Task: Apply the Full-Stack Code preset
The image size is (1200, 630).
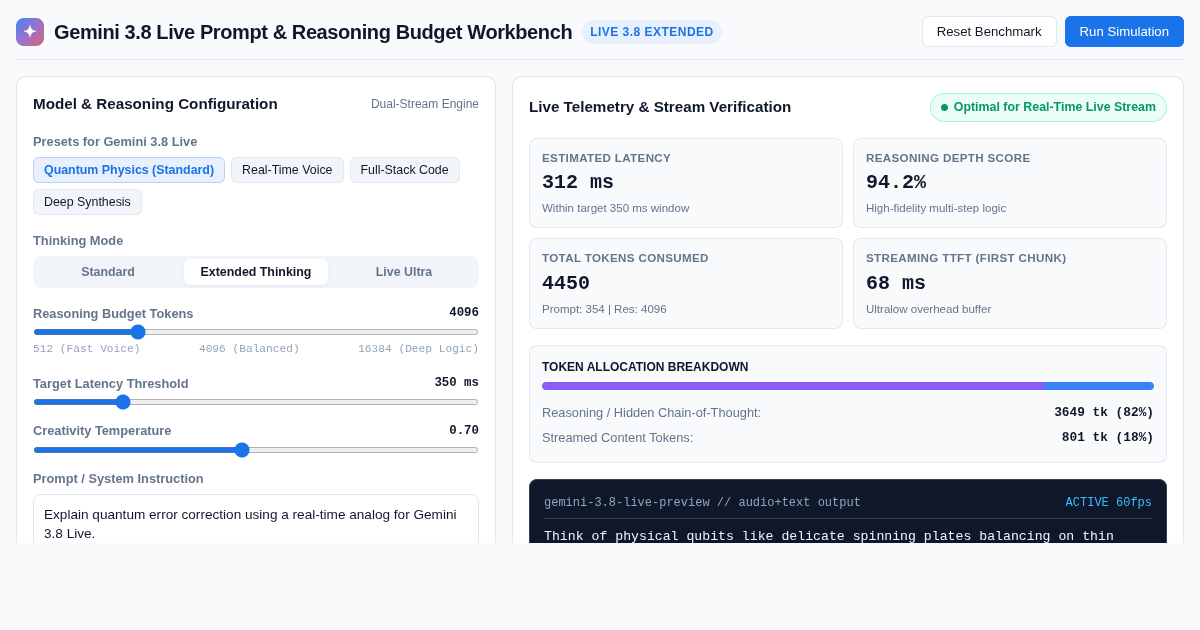Action: 404,170
